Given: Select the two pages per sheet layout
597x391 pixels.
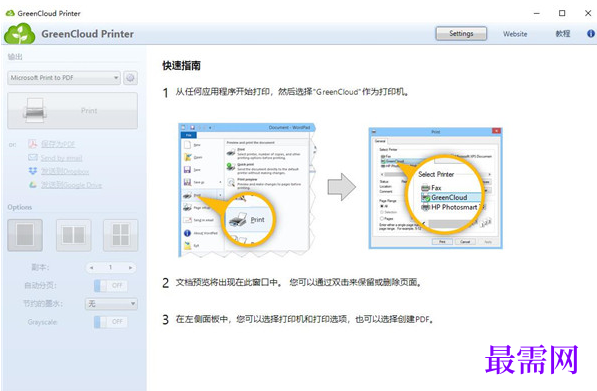Looking at the screenshot, I should [x=73, y=235].
